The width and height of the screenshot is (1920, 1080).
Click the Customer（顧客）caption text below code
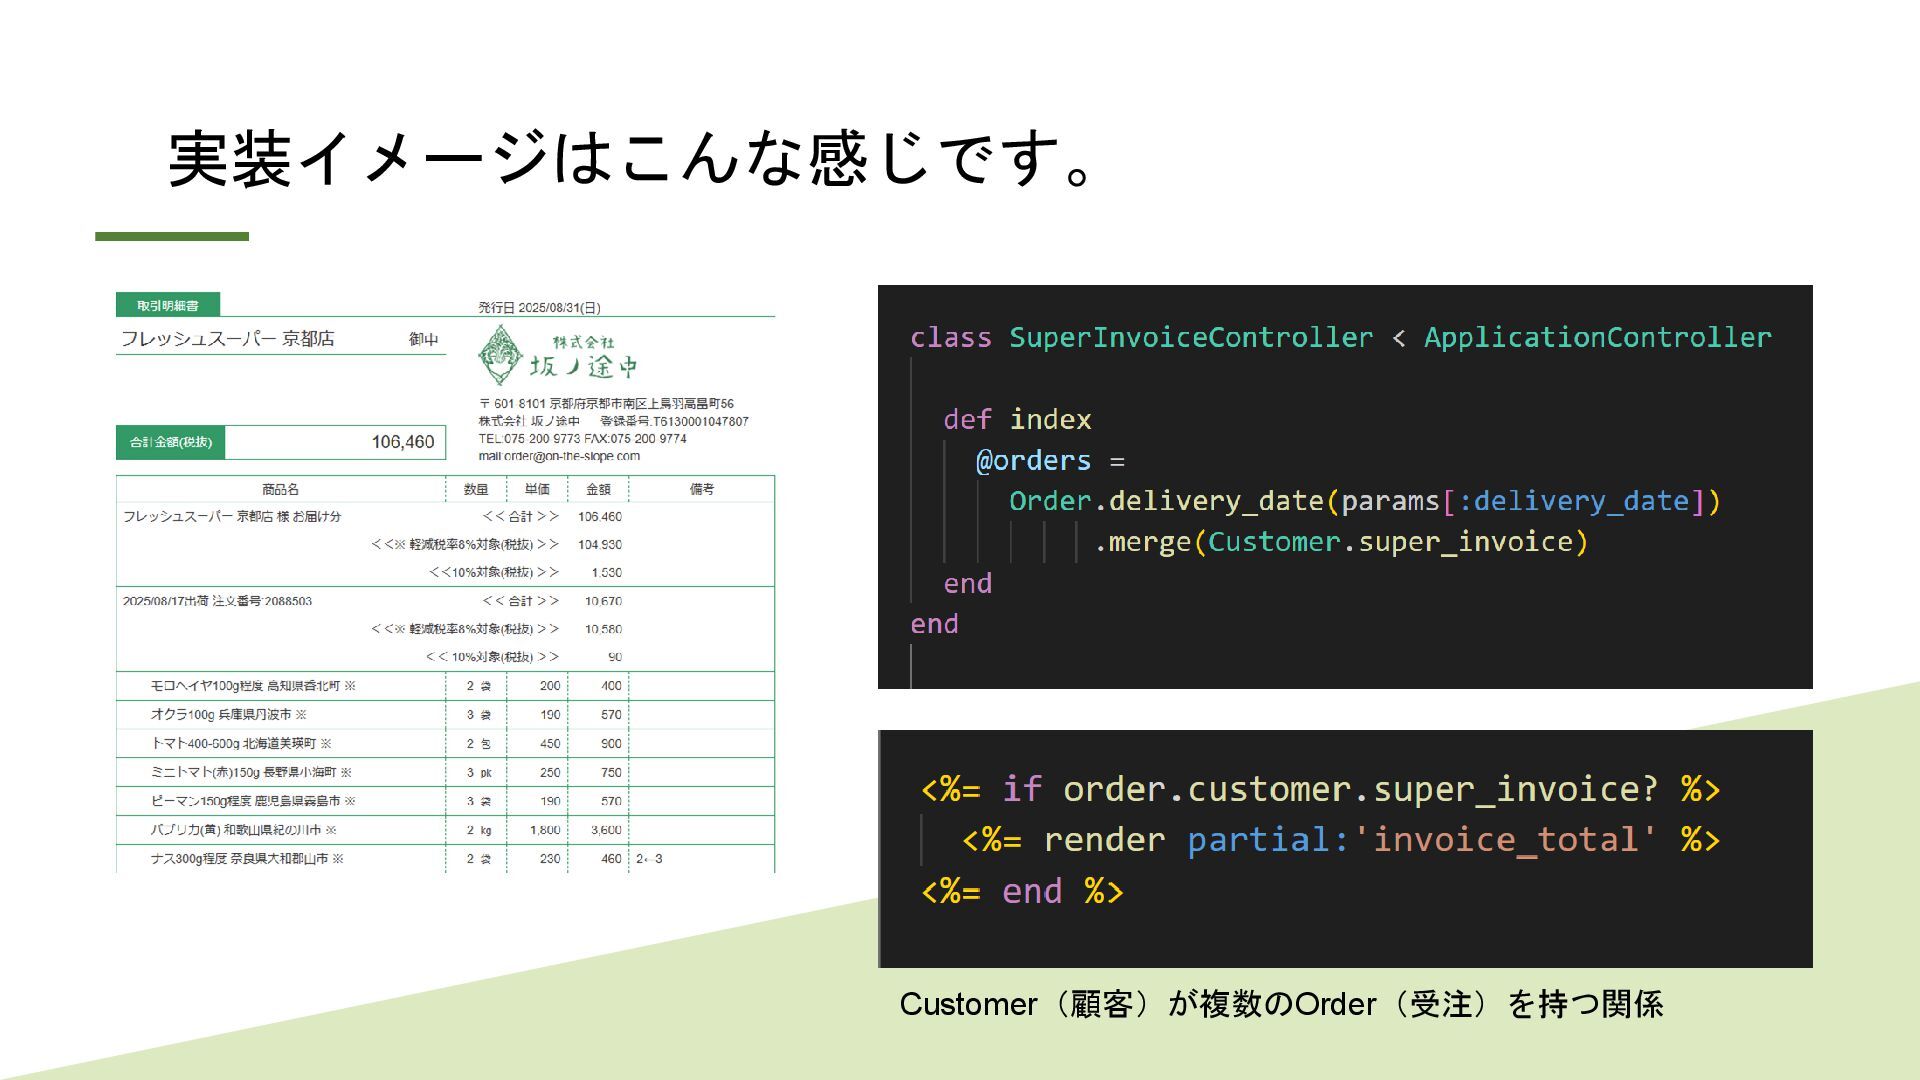point(1280,1004)
